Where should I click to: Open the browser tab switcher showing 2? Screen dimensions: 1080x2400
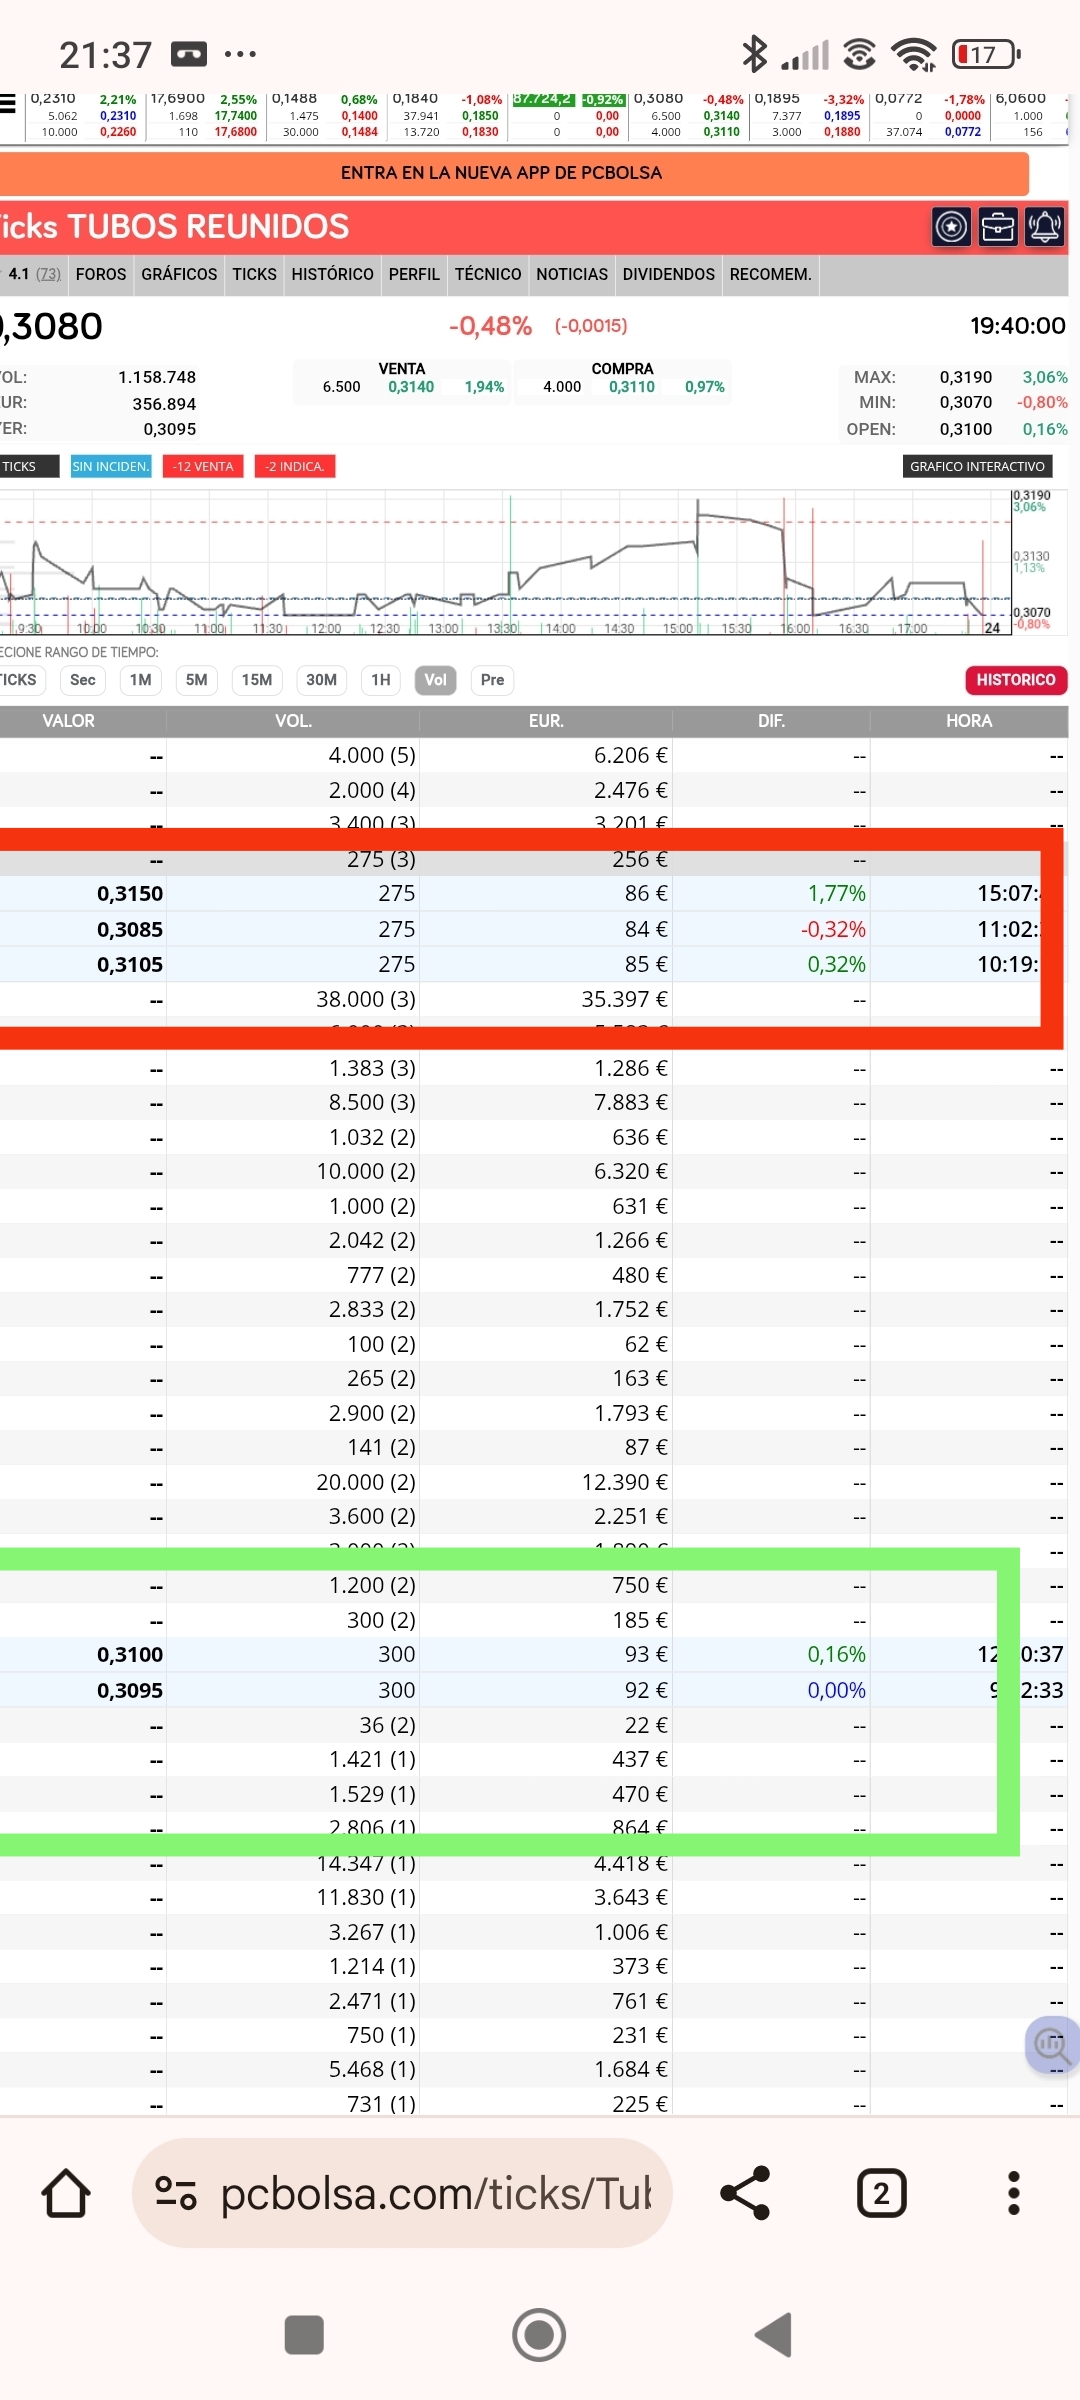point(881,2193)
